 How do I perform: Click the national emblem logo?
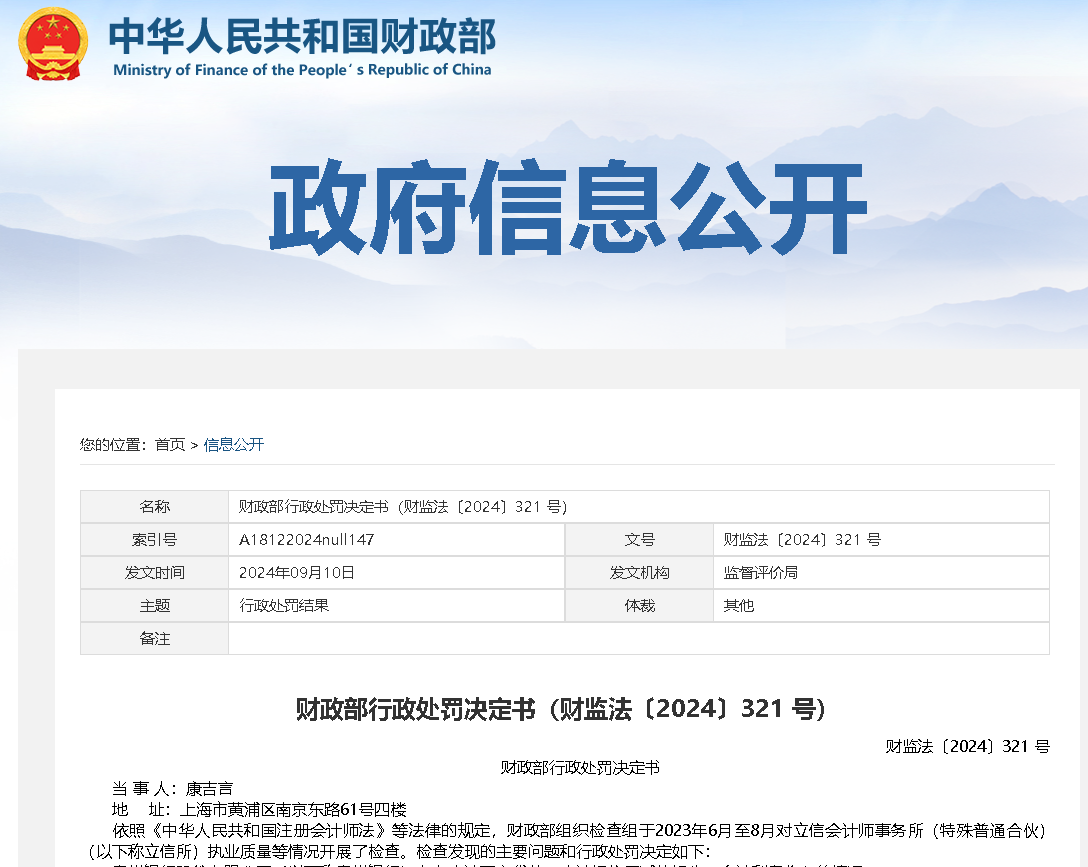pyautogui.click(x=53, y=44)
